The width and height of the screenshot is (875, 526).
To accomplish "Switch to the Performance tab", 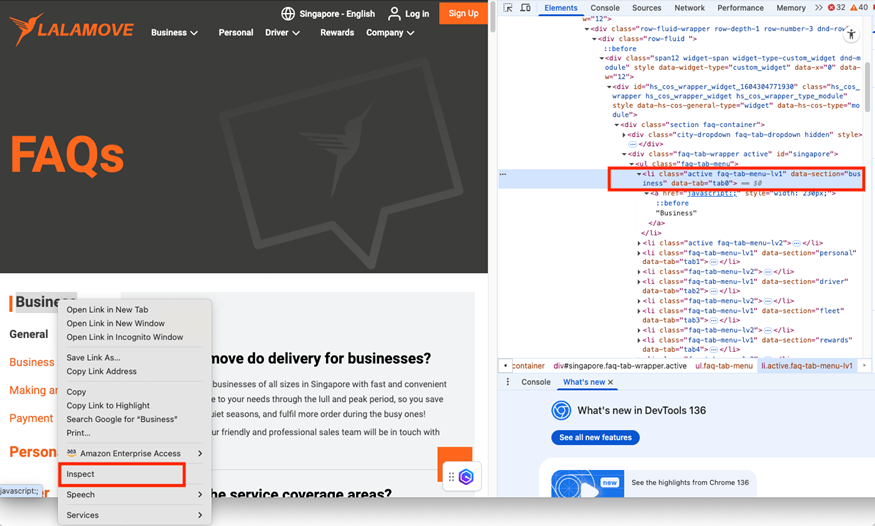I will pyautogui.click(x=741, y=8).
